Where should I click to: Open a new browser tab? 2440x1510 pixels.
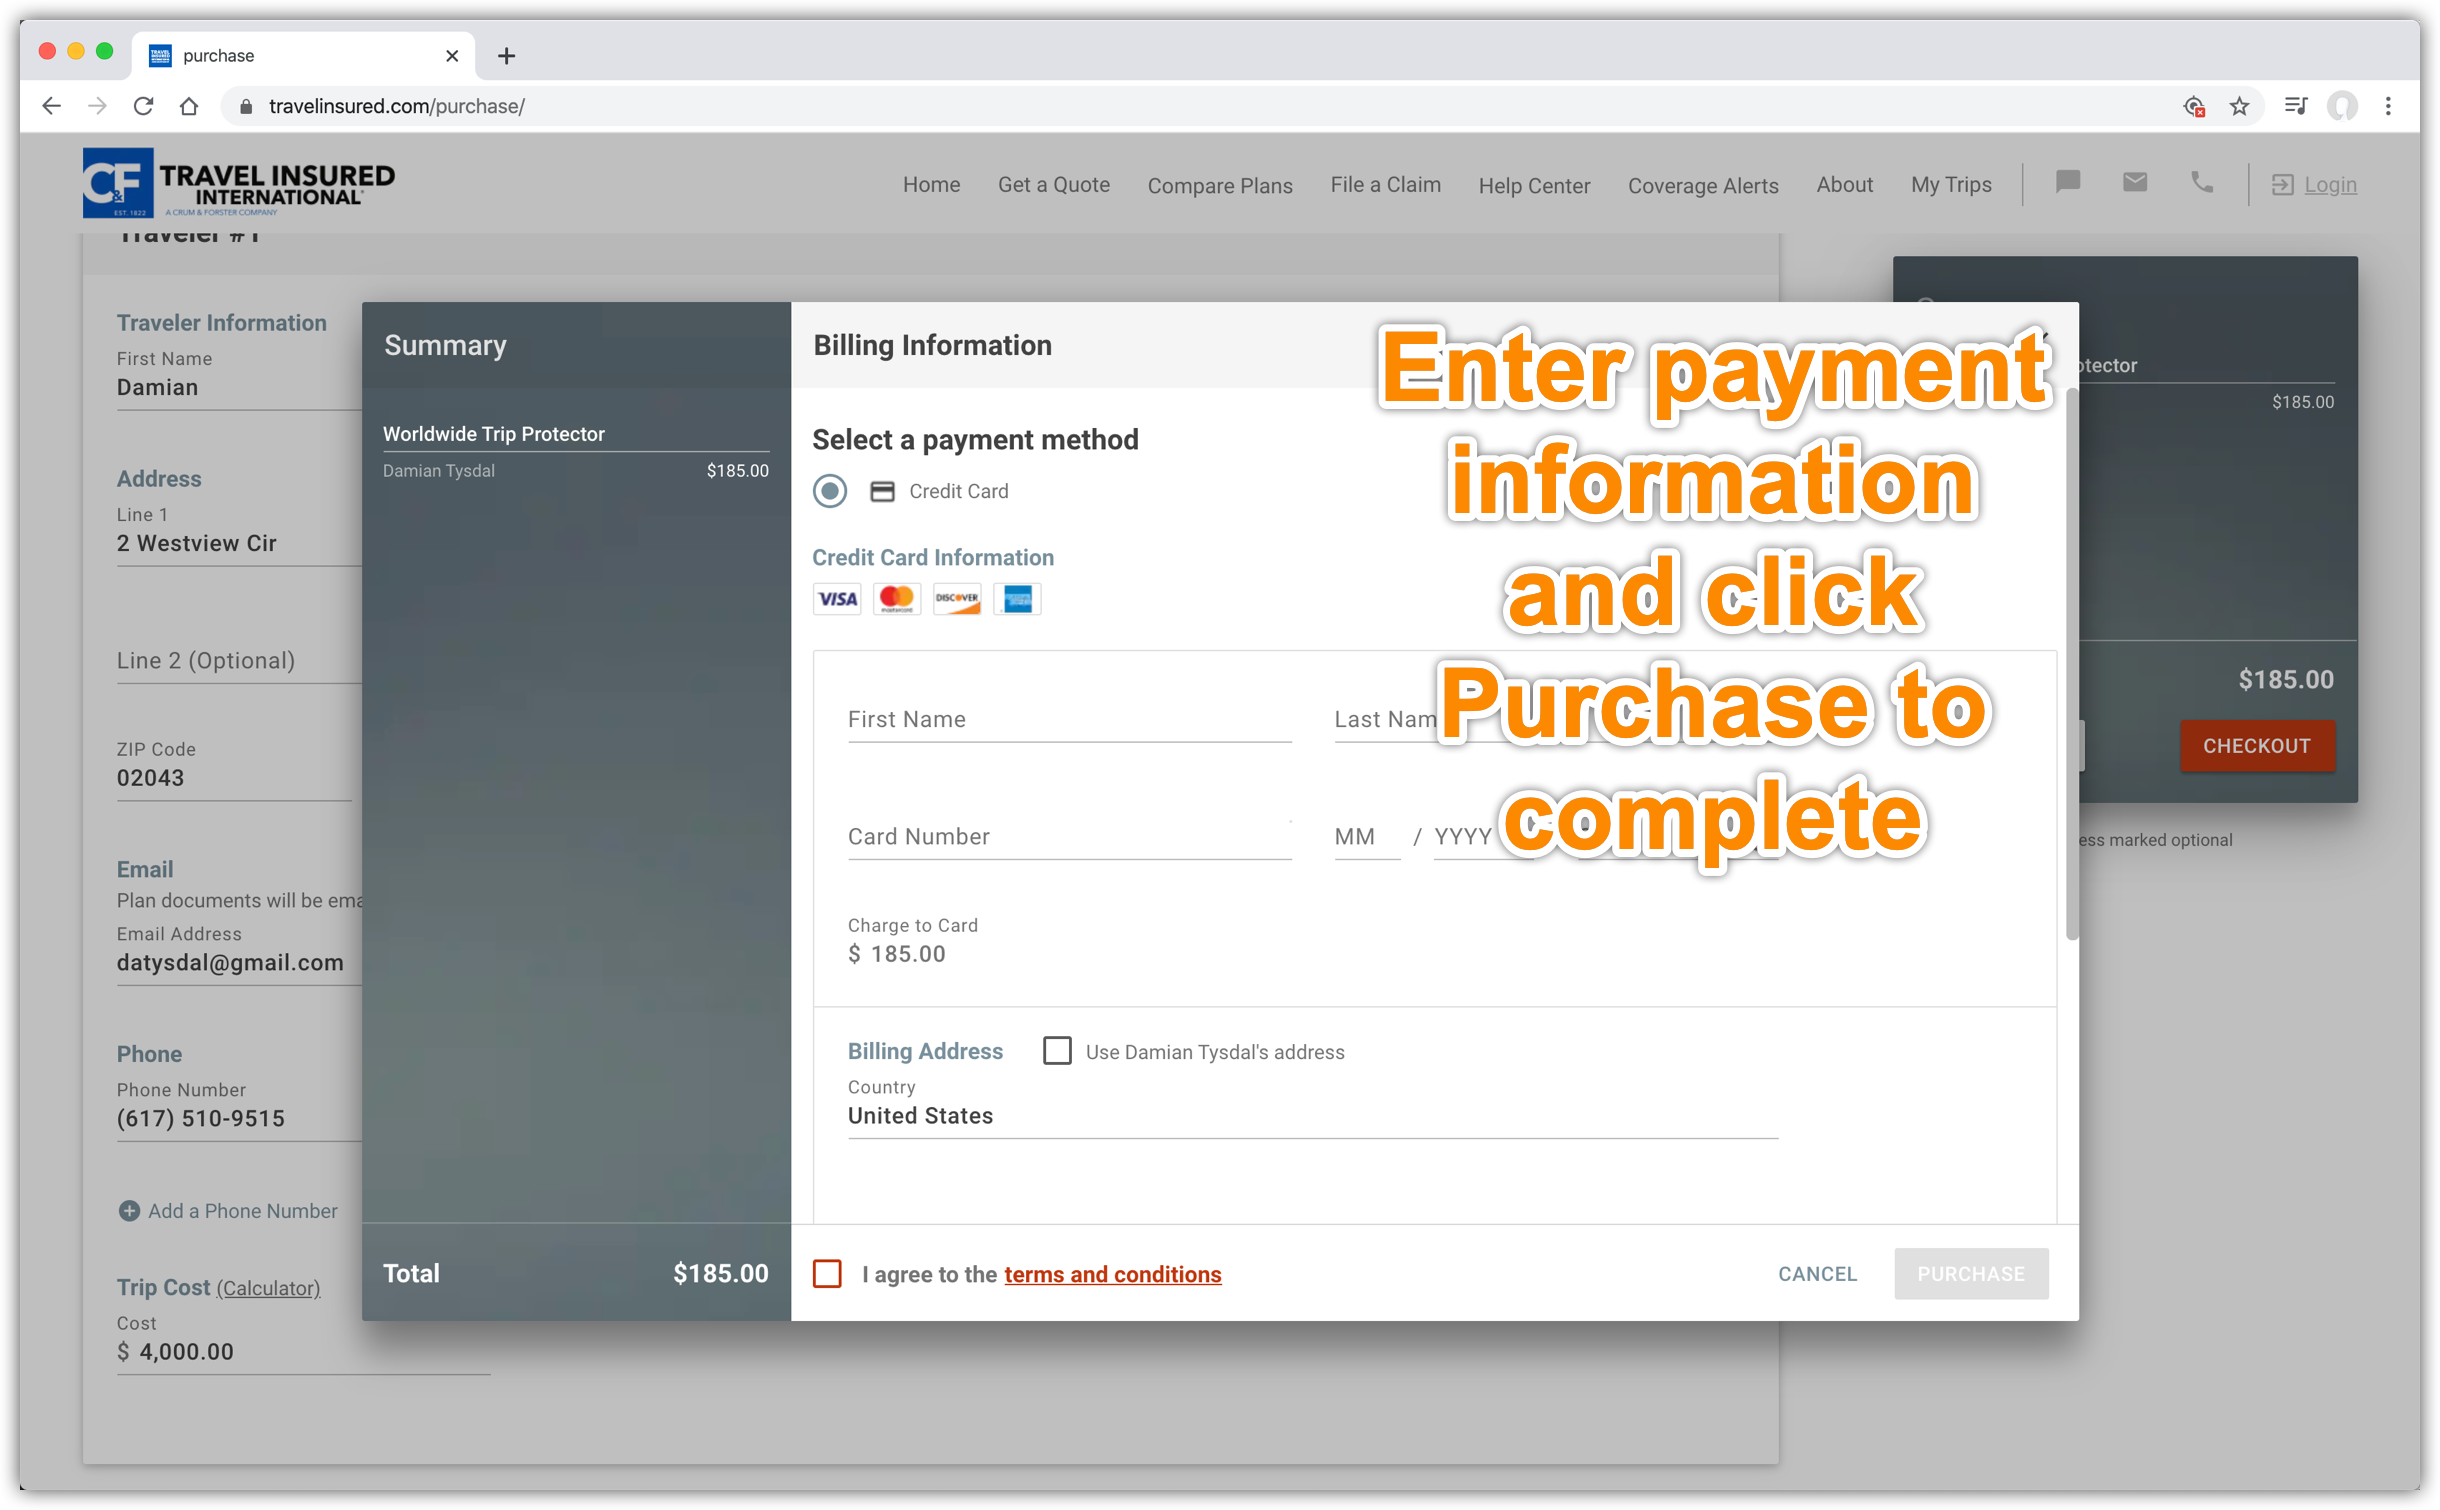(x=506, y=56)
